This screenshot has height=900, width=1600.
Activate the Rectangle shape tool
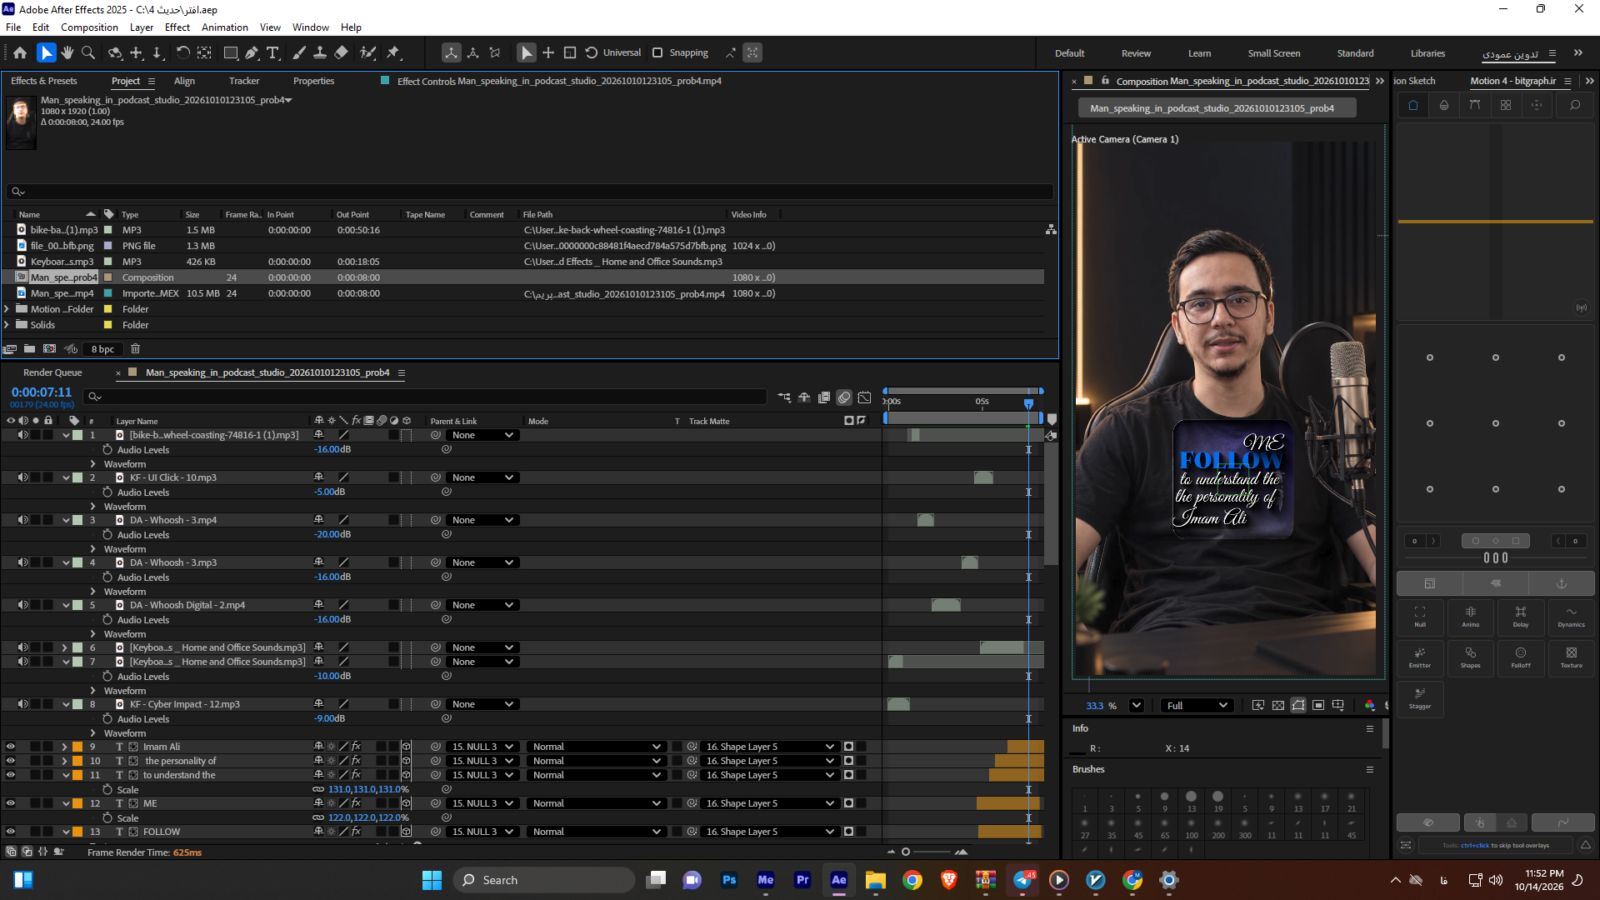tap(231, 53)
